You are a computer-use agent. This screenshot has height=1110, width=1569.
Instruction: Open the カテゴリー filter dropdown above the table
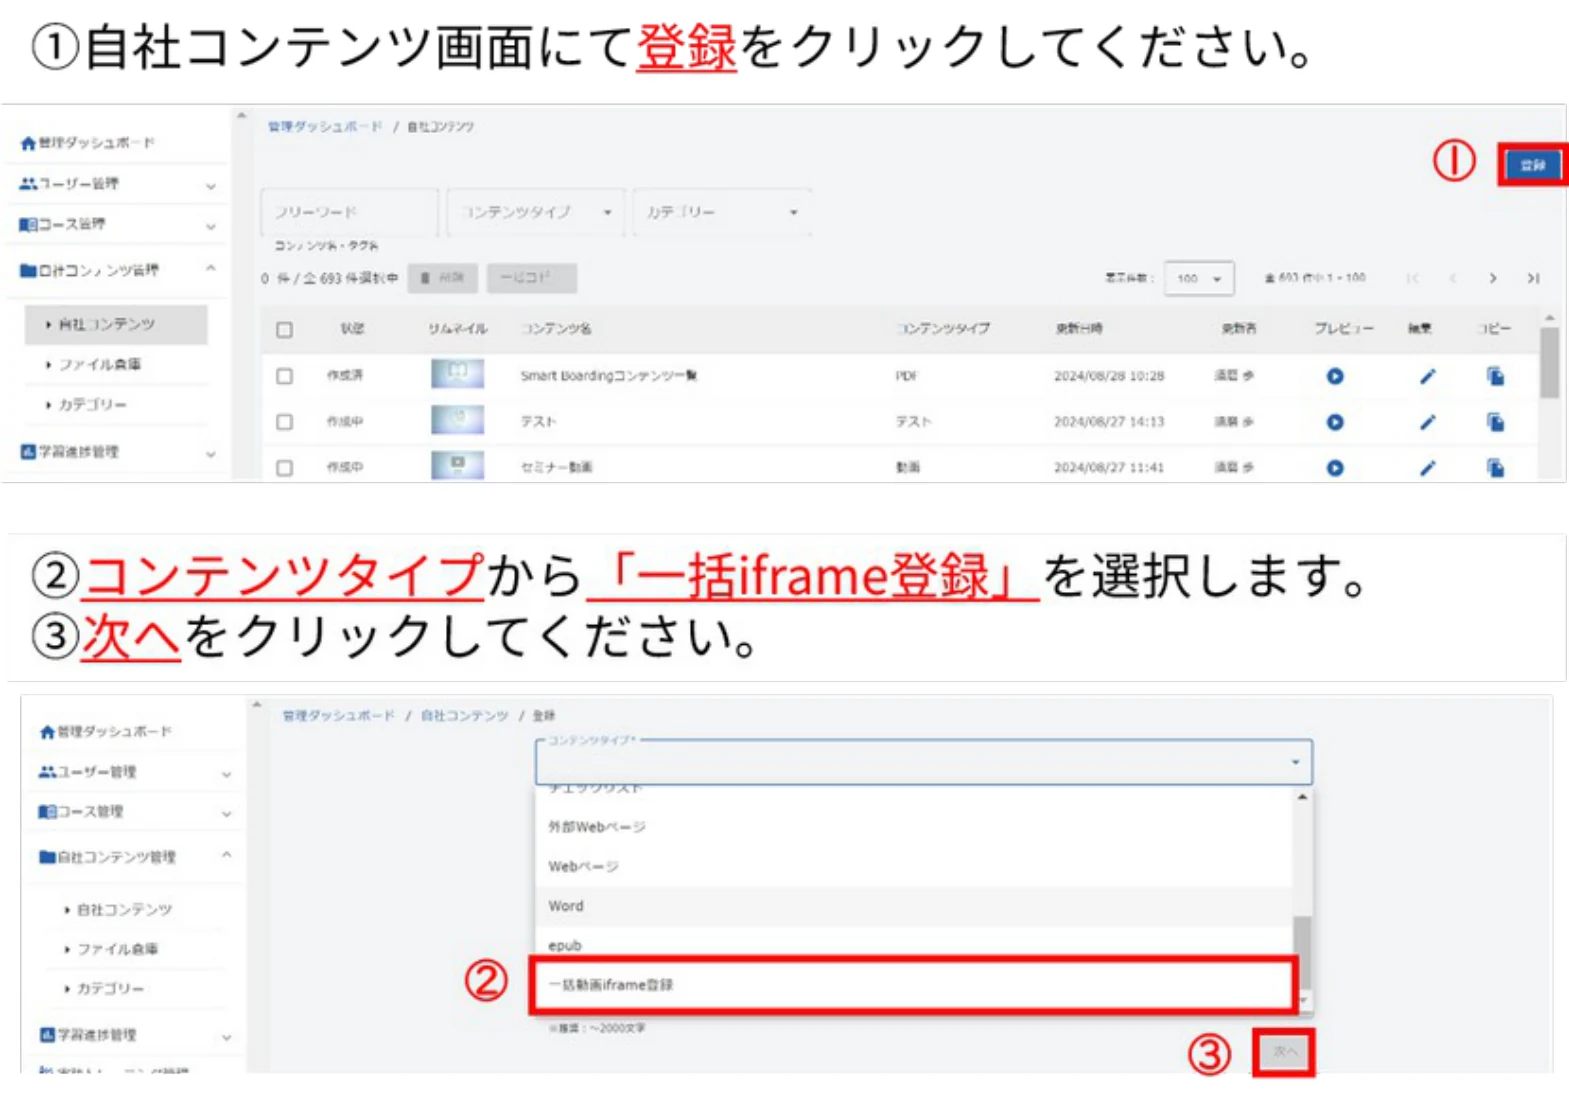722,212
